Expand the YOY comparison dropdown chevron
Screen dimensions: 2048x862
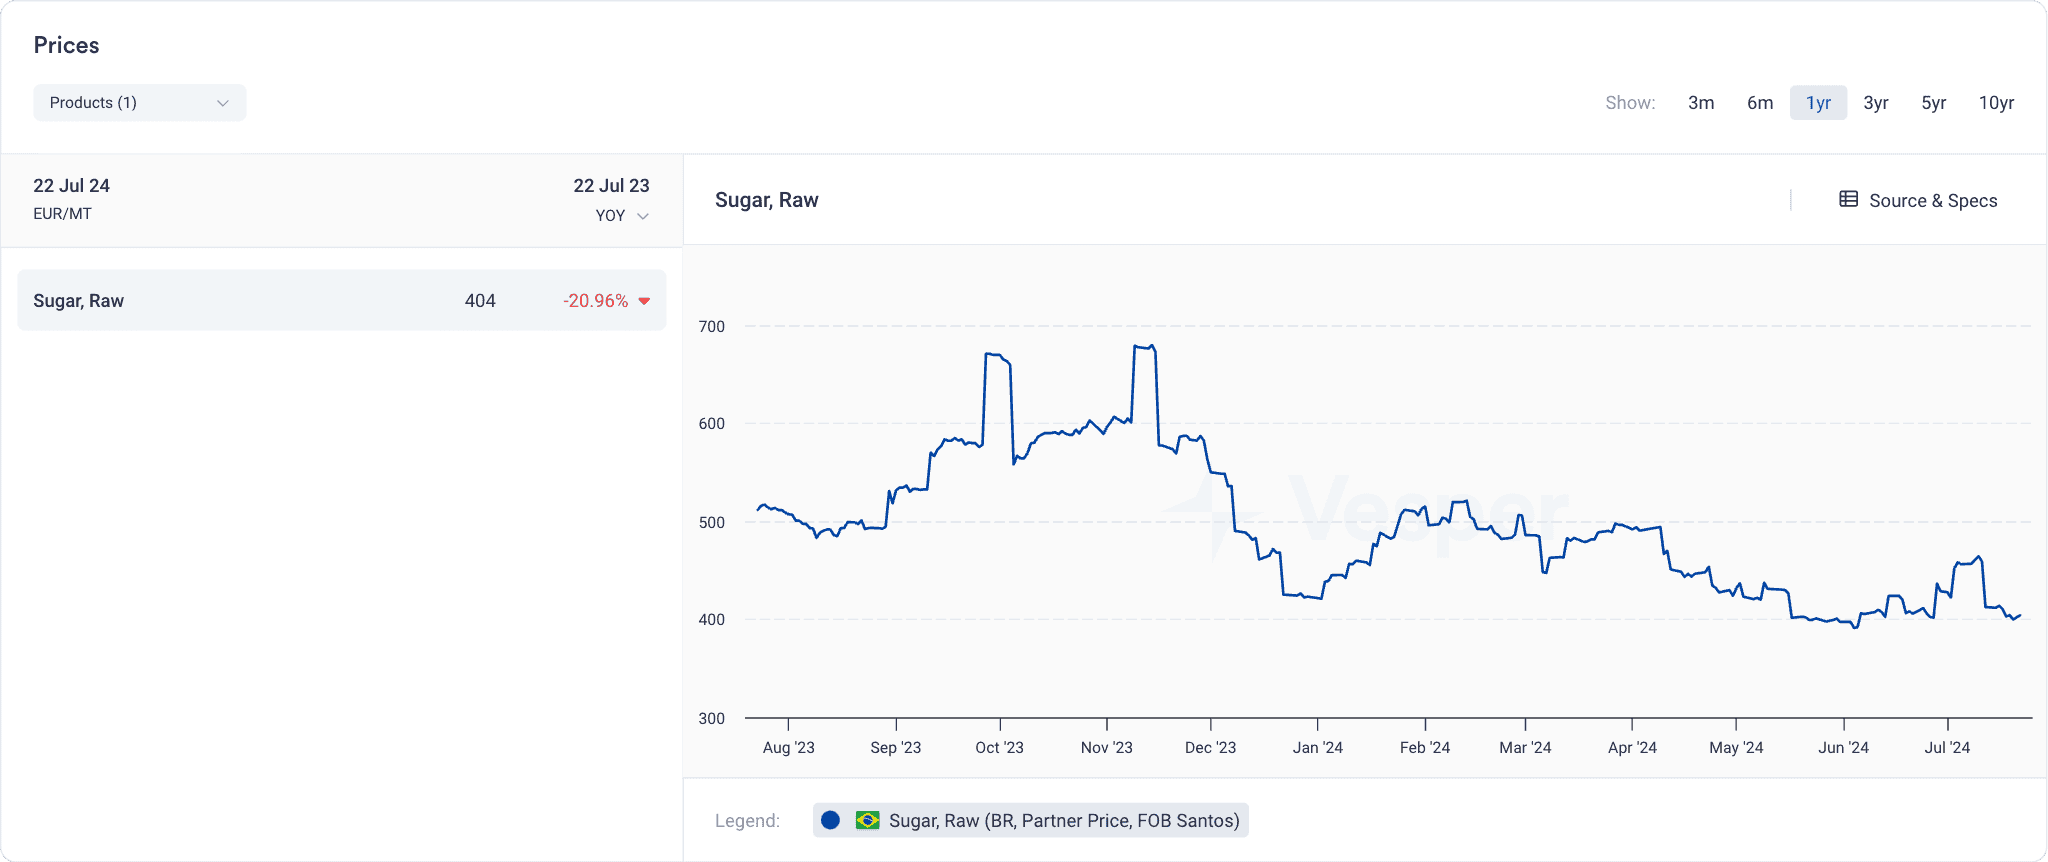tap(643, 216)
